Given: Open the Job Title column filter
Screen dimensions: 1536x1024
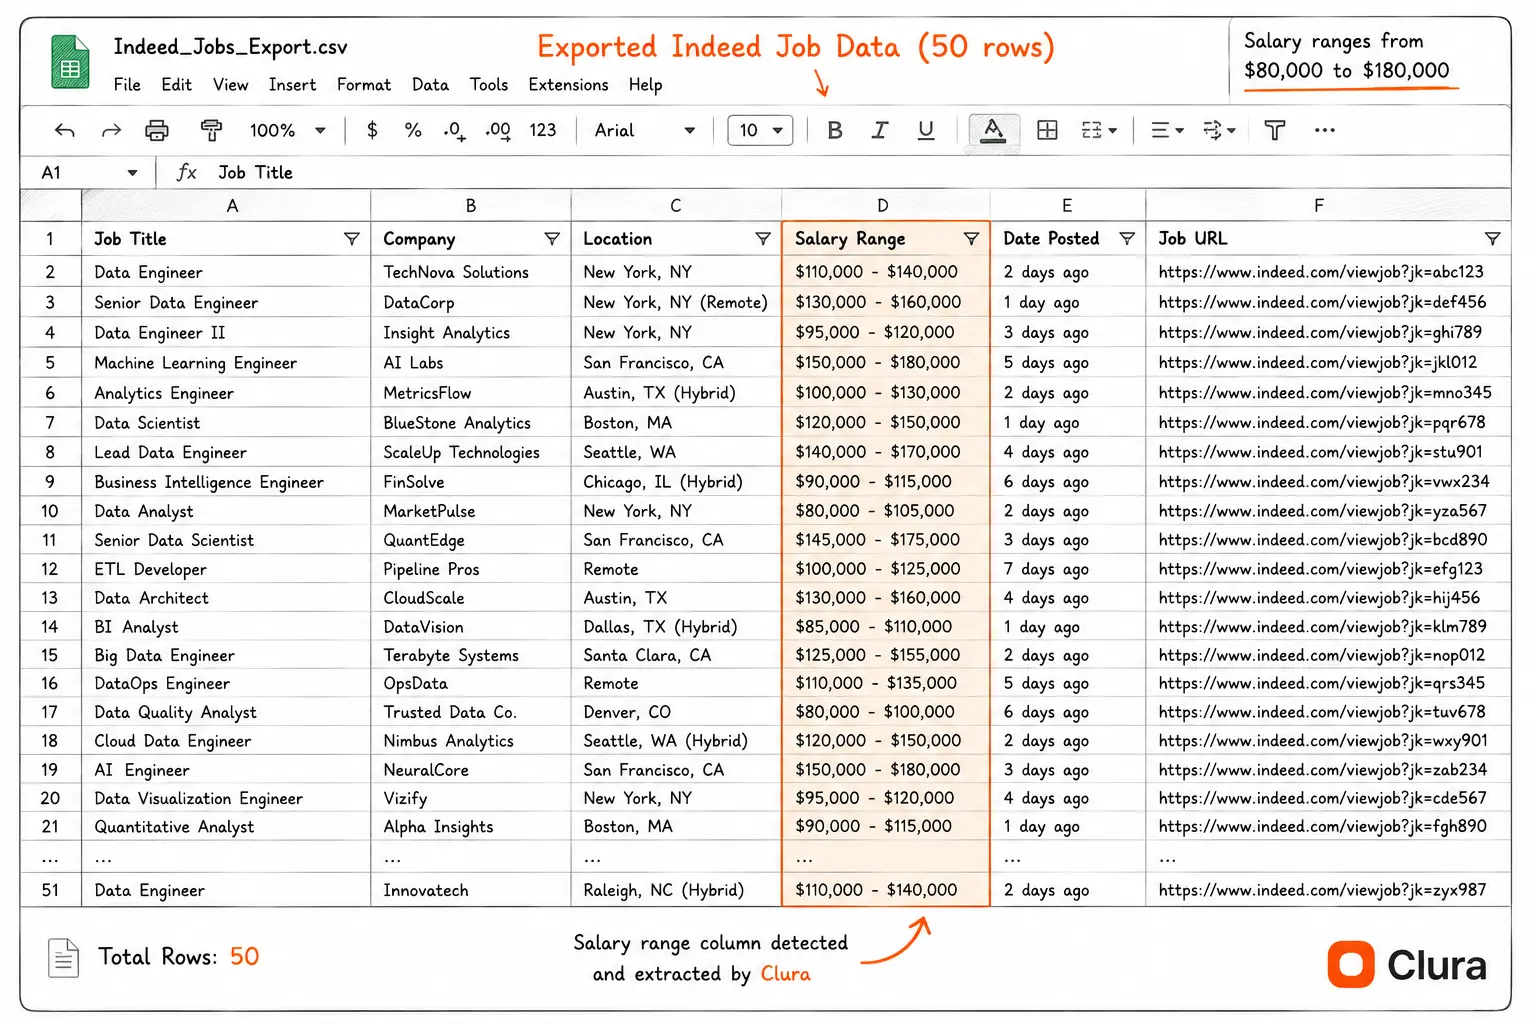Looking at the screenshot, I should (x=351, y=239).
